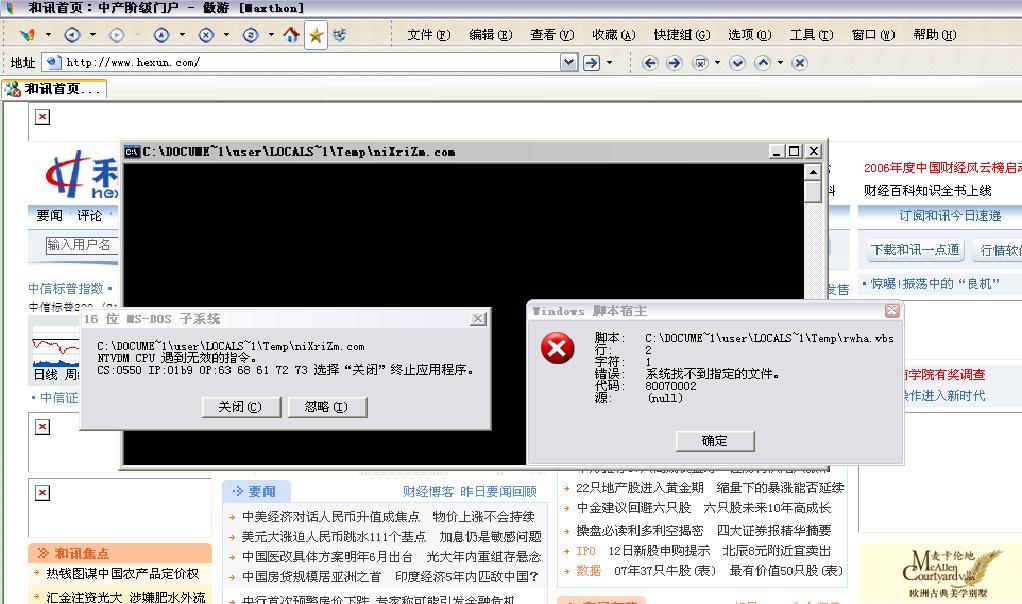
Task: Go to the Home page via house icon
Action: pos(291,35)
